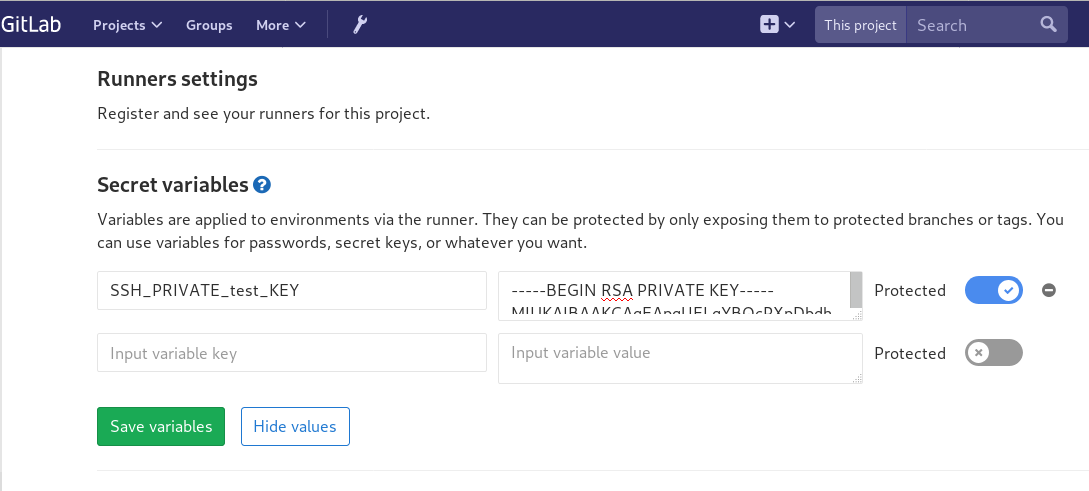The image size is (1089, 491).
Task: Open Secret variables help question icon
Action: coord(262,184)
